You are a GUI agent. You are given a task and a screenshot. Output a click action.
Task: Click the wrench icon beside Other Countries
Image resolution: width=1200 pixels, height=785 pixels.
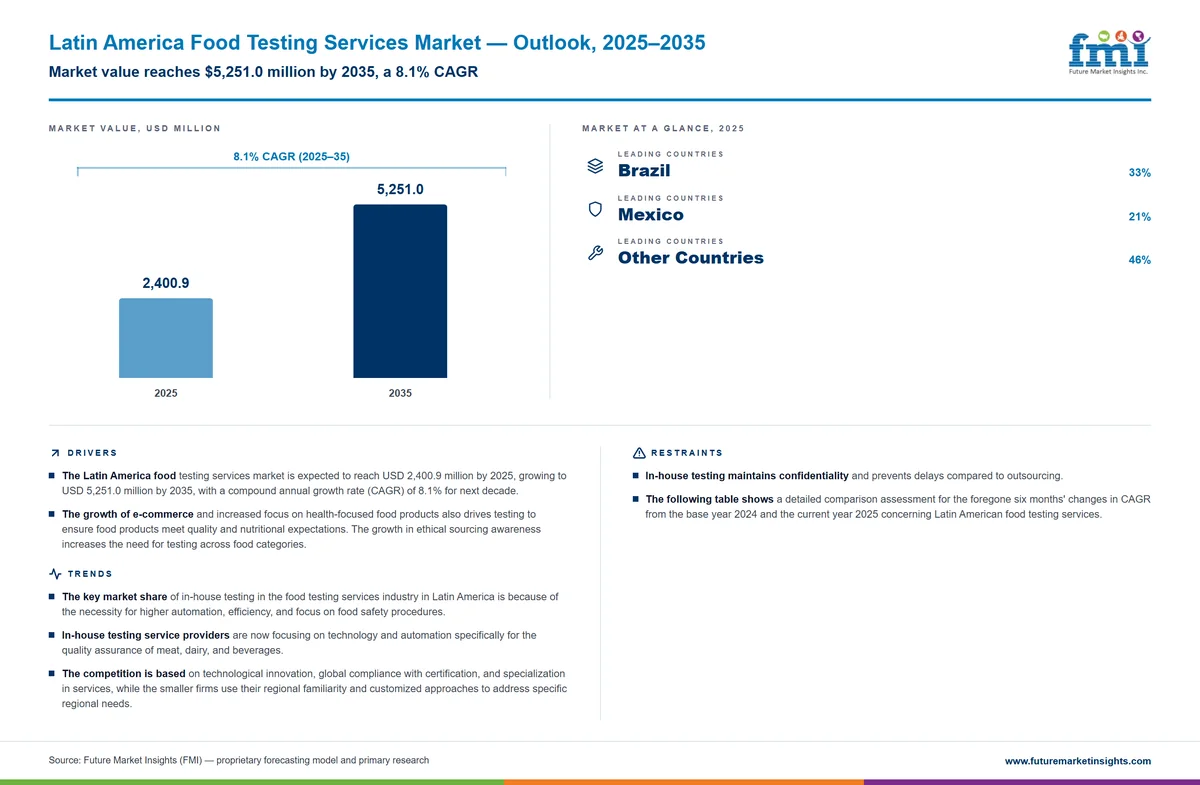click(x=594, y=253)
